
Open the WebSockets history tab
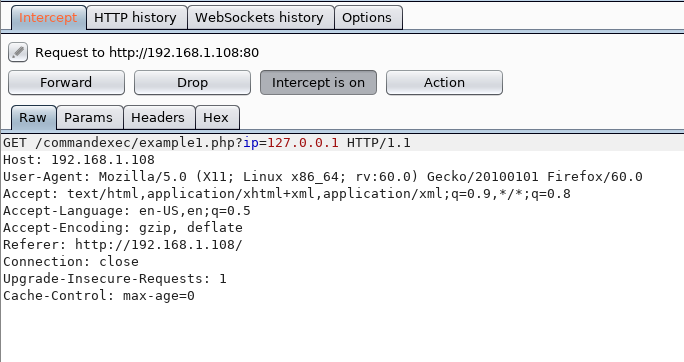coord(260,18)
